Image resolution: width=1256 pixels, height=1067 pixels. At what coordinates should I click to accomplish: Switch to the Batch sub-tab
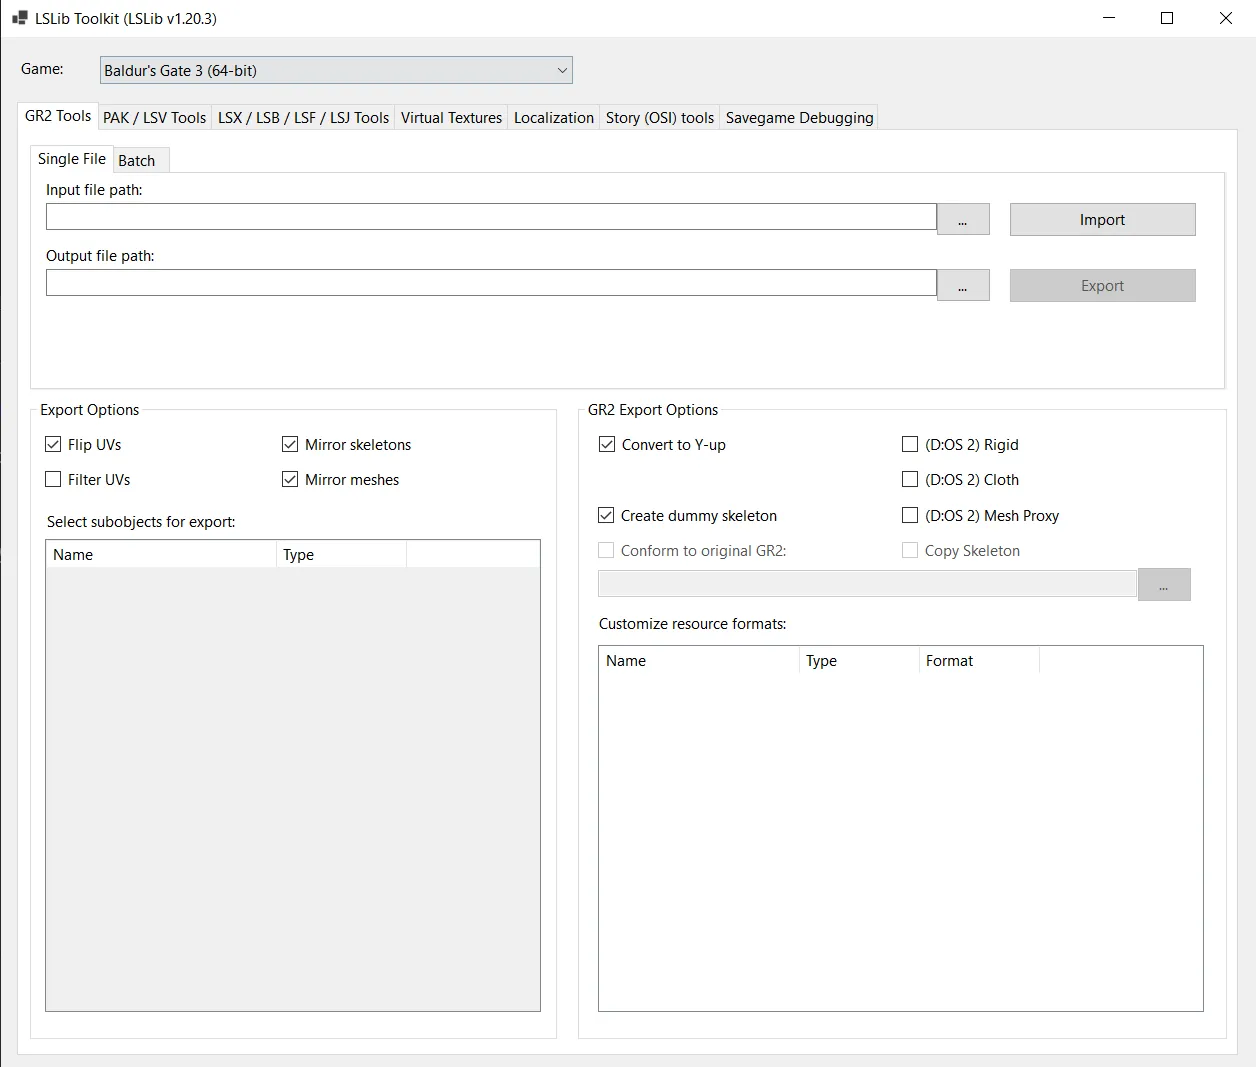point(137,161)
